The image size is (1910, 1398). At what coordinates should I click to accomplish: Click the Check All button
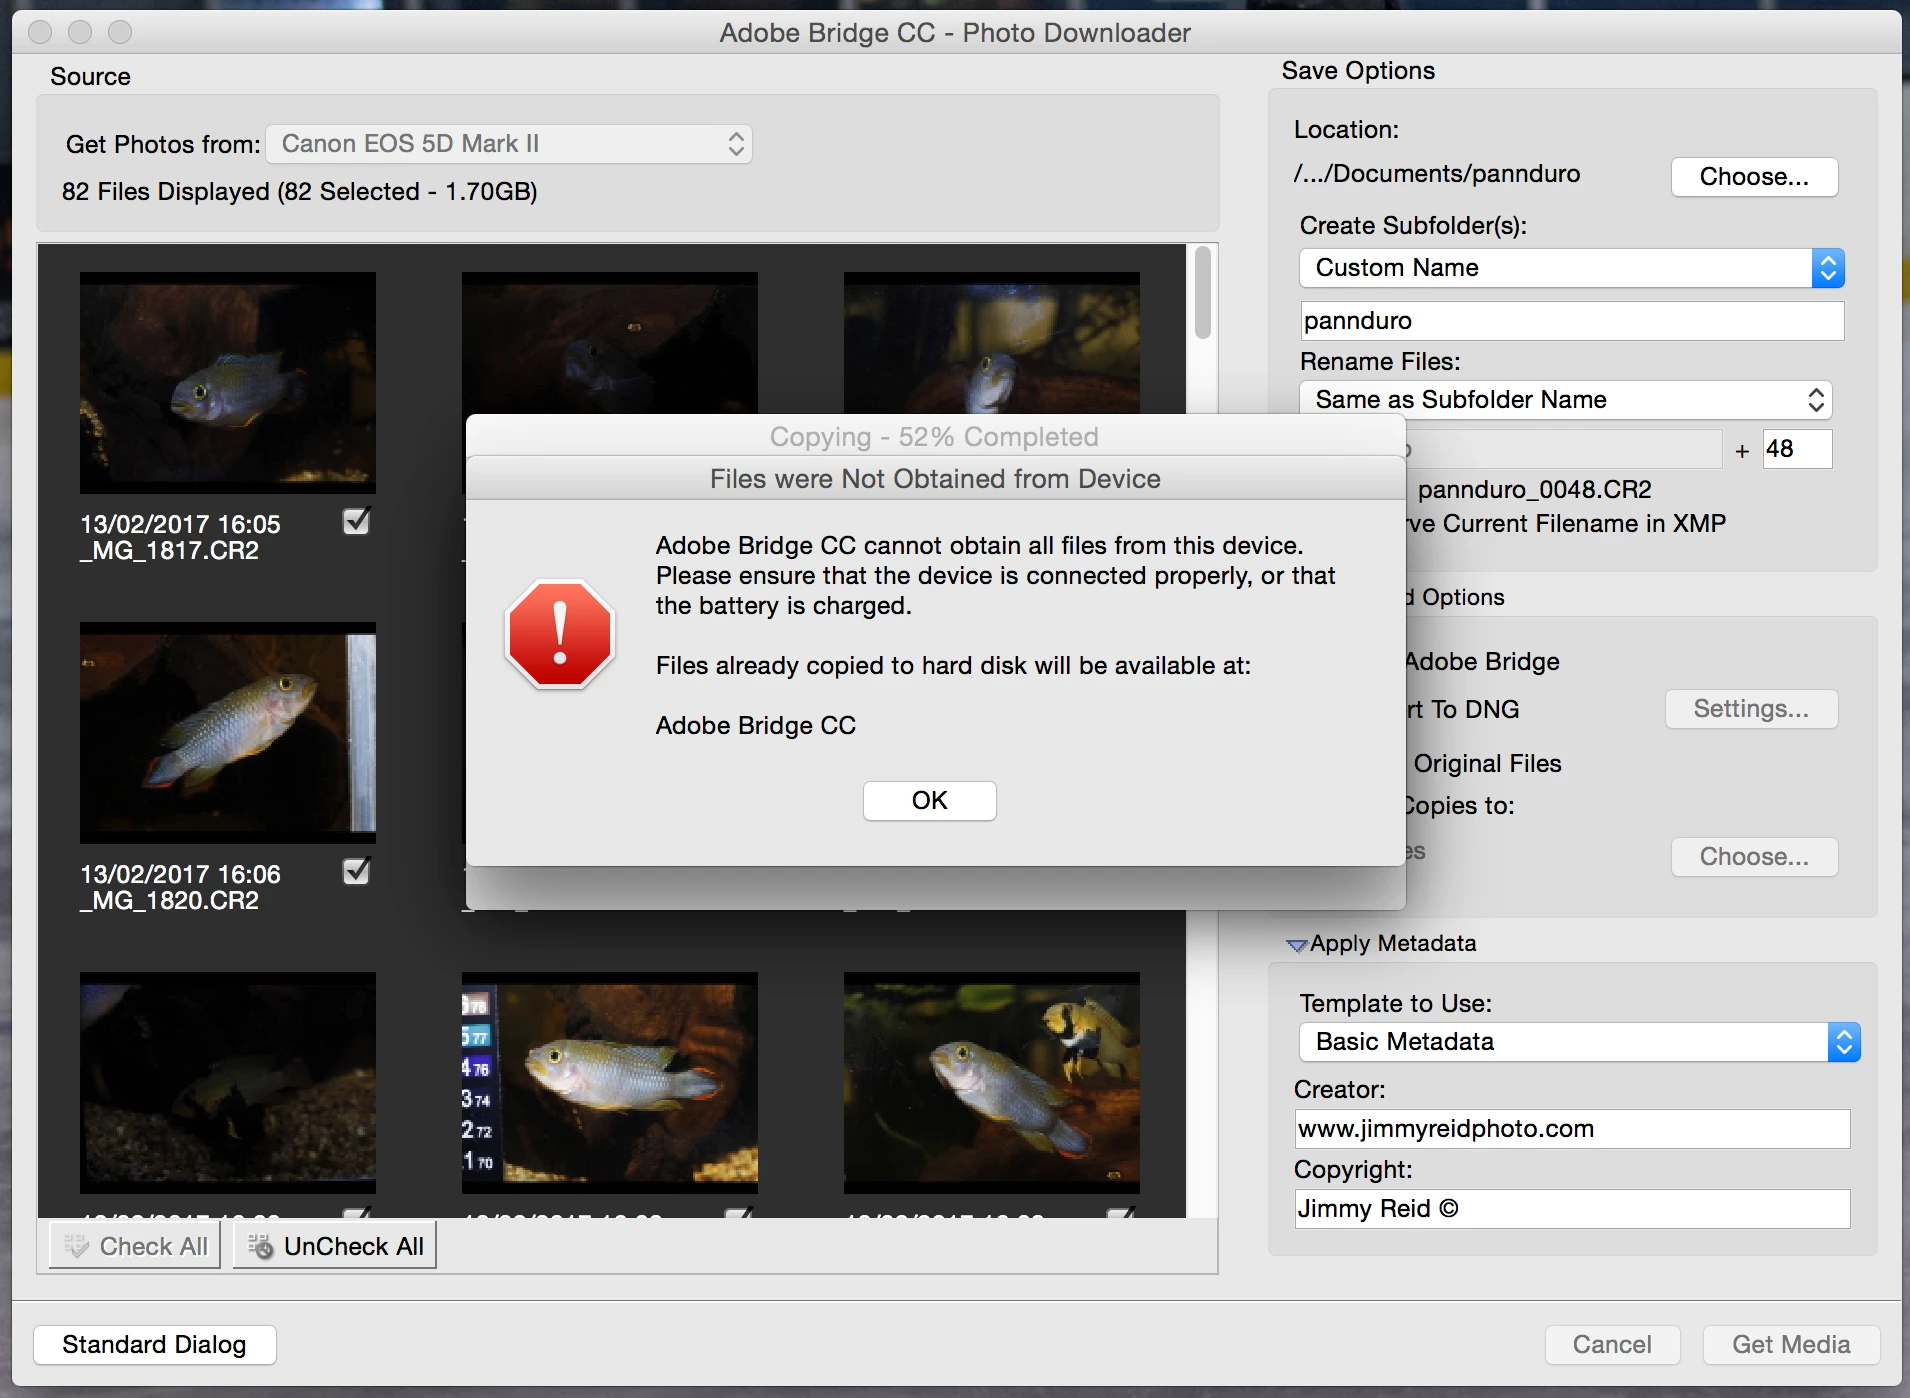coord(135,1246)
